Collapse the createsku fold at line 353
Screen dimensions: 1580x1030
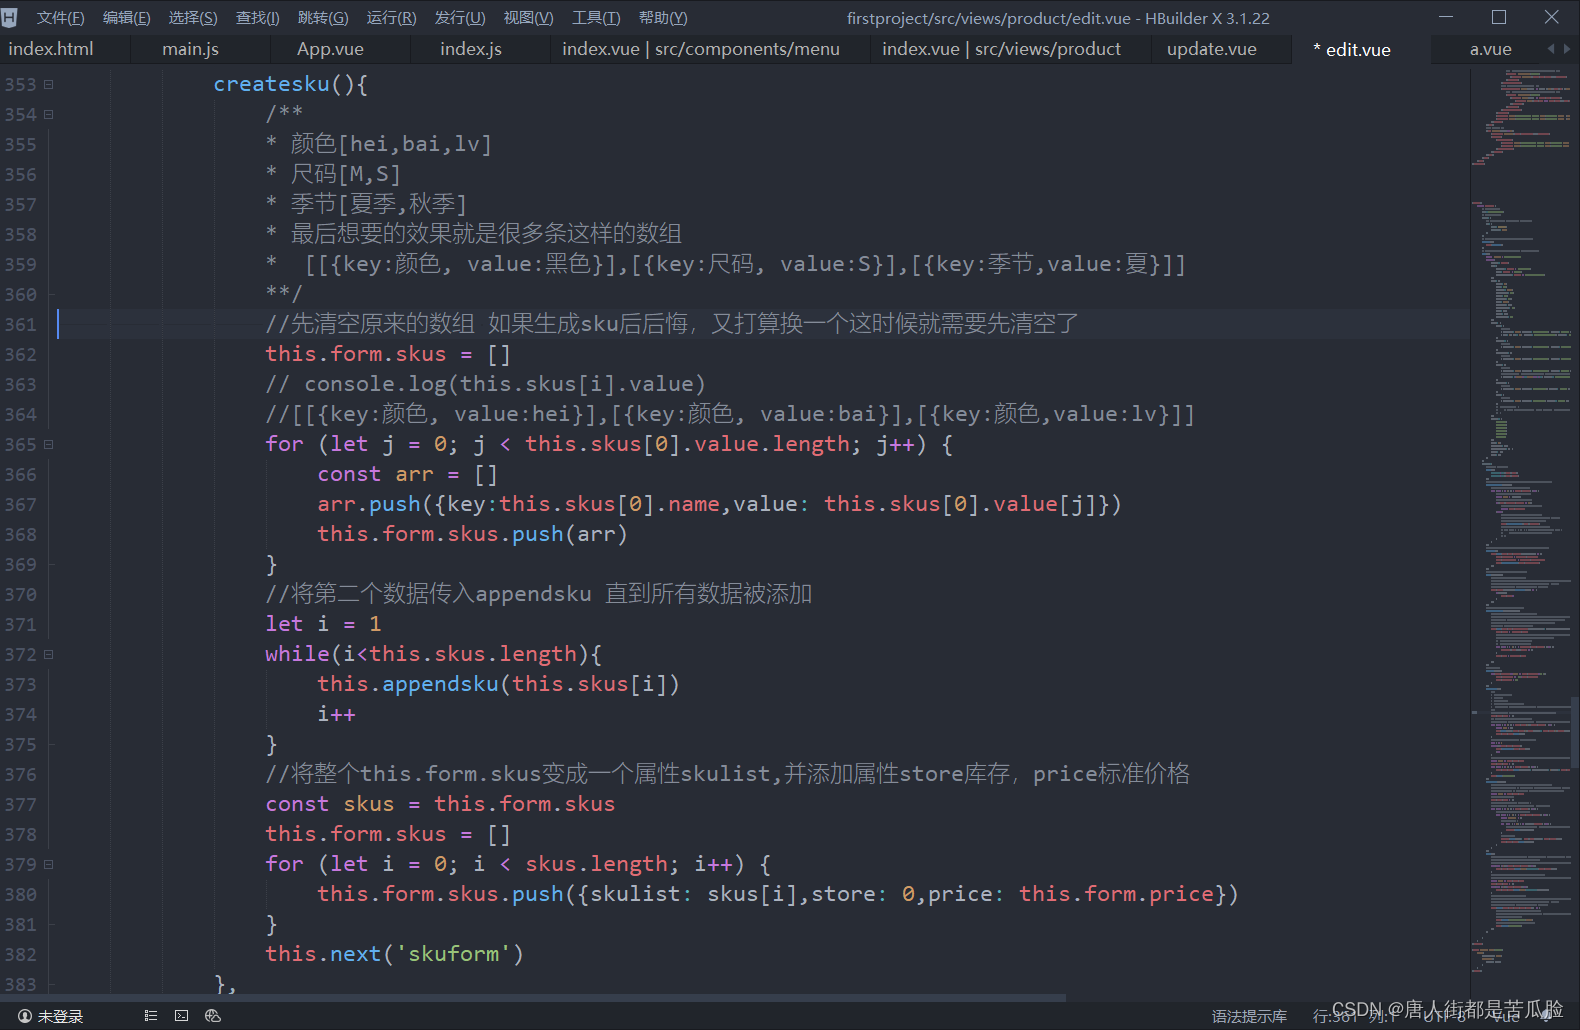(48, 85)
